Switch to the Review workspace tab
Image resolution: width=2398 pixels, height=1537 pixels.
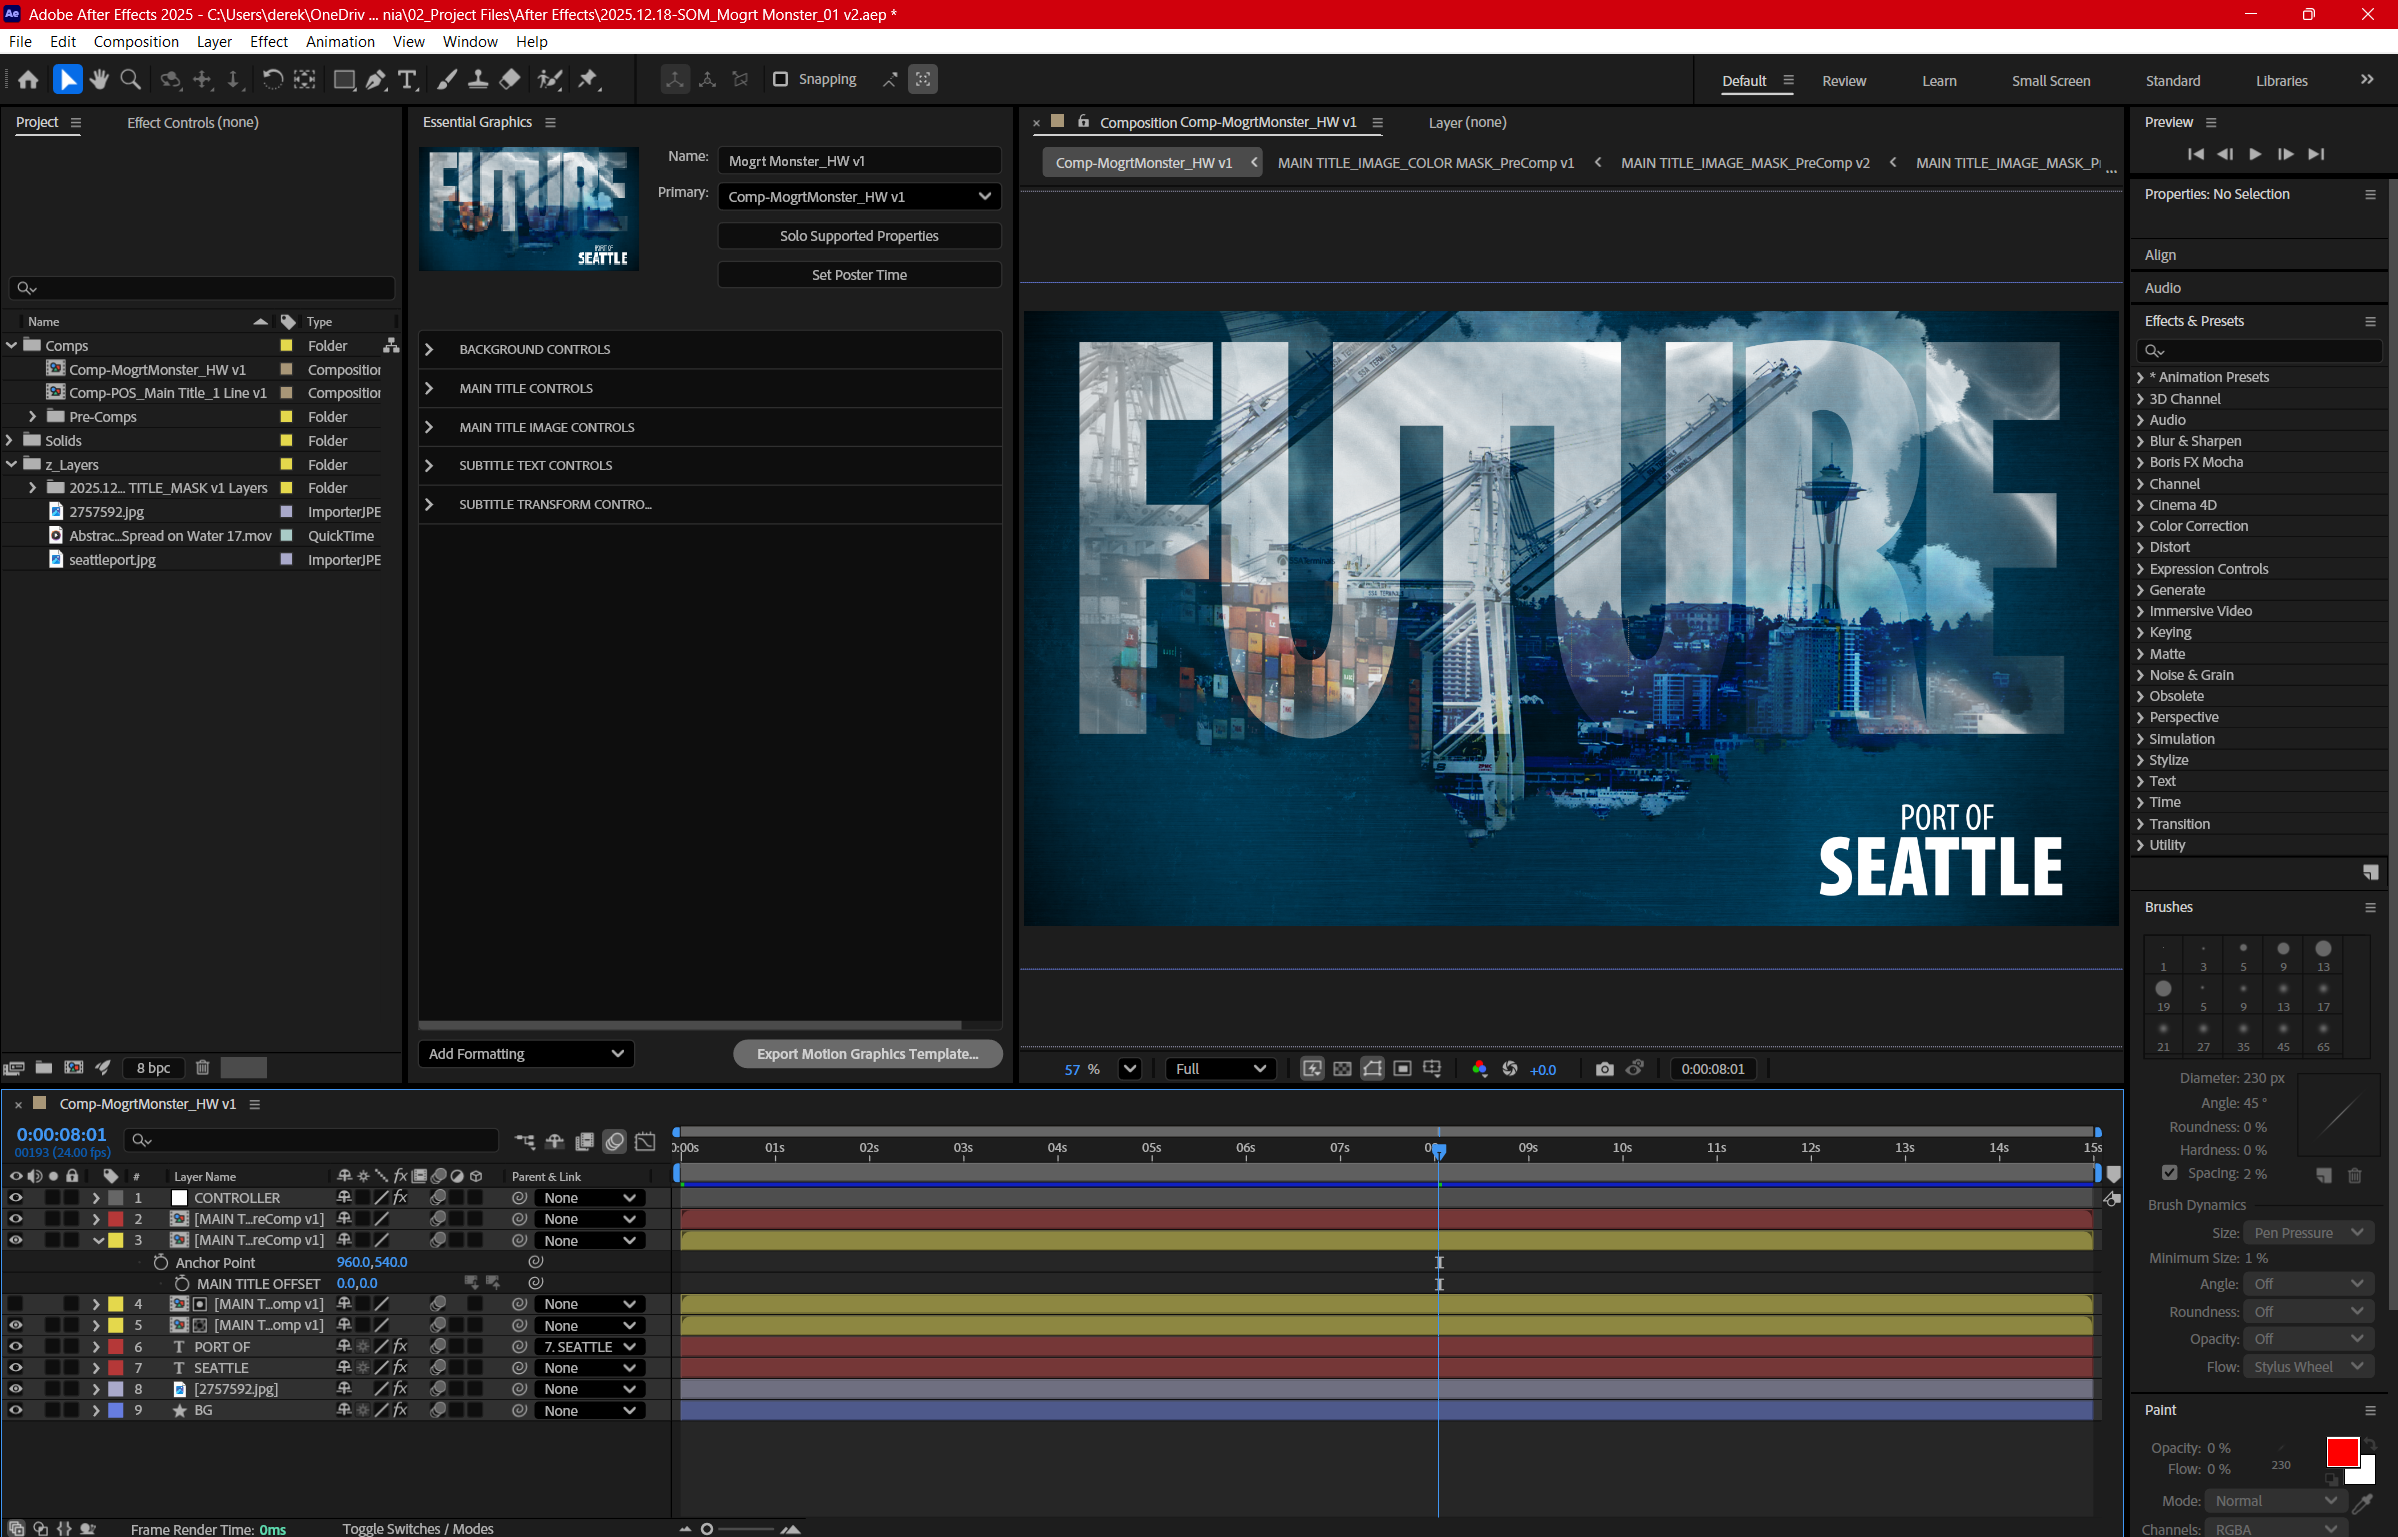1843,81
